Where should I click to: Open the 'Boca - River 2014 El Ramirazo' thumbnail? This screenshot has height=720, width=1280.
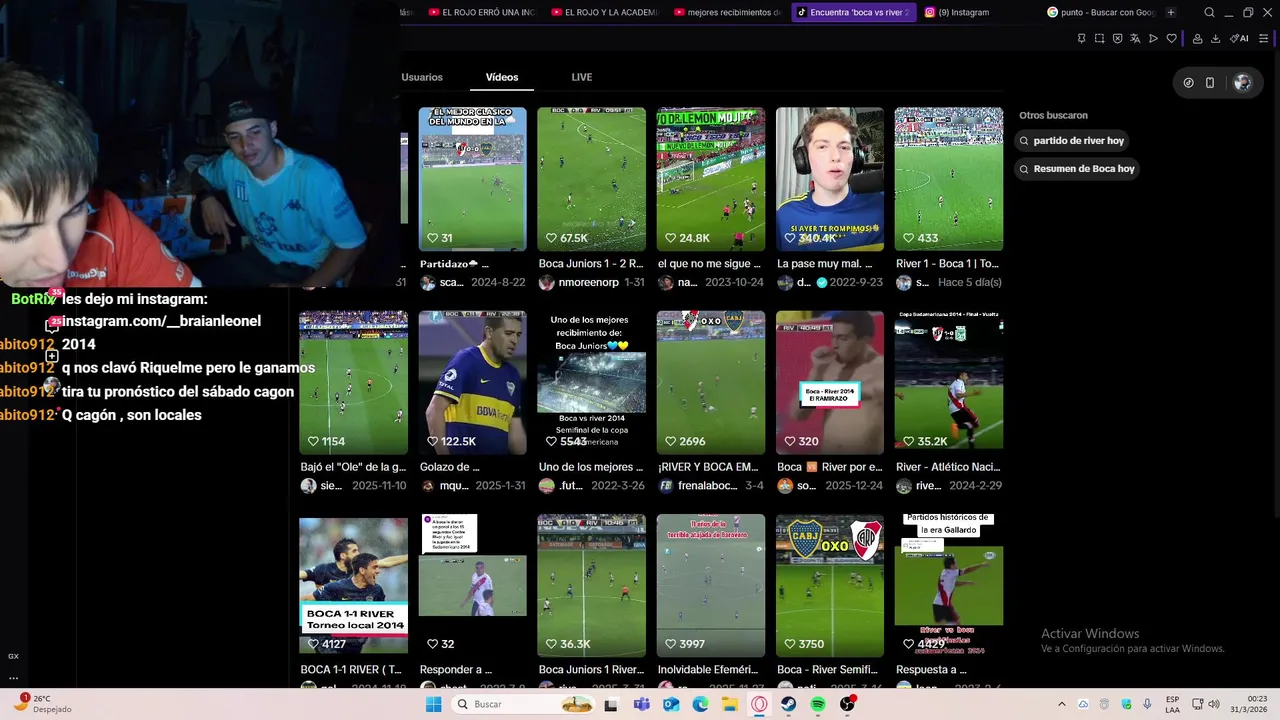(x=829, y=382)
